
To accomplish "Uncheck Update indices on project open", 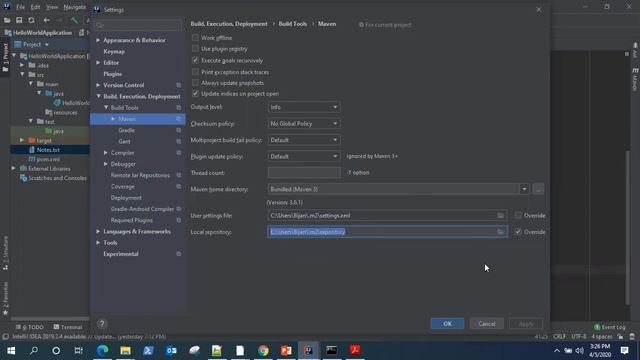I will 196,93.
